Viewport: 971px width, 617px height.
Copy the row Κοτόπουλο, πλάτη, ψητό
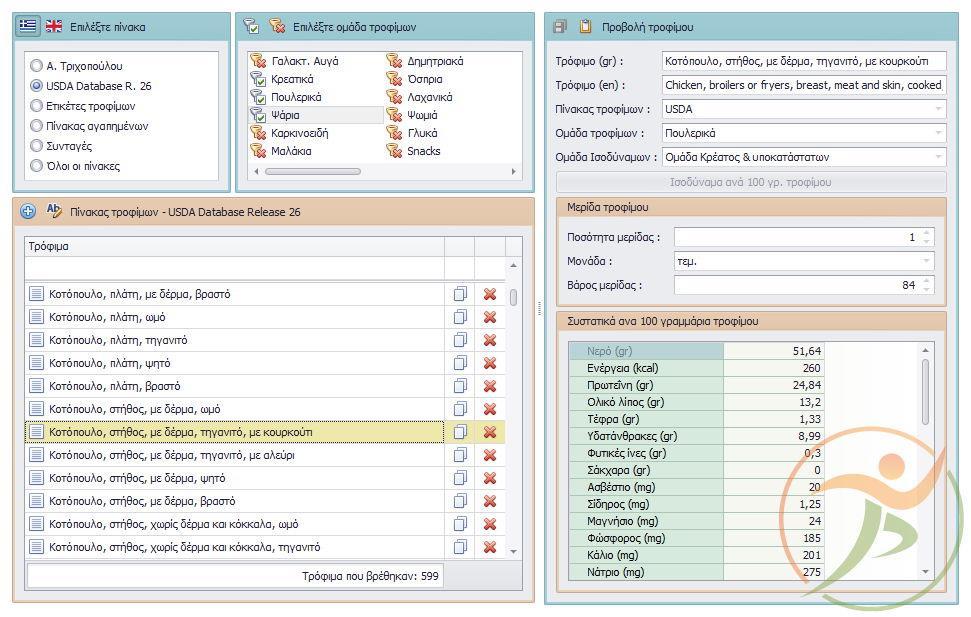pos(460,362)
